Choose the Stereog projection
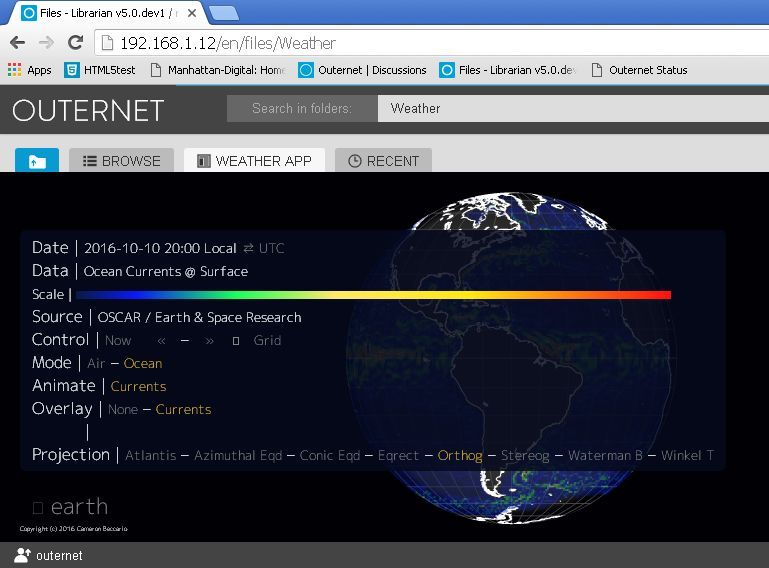Screen dimensions: 769x568 pyautogui.click(x=525, y=456)
